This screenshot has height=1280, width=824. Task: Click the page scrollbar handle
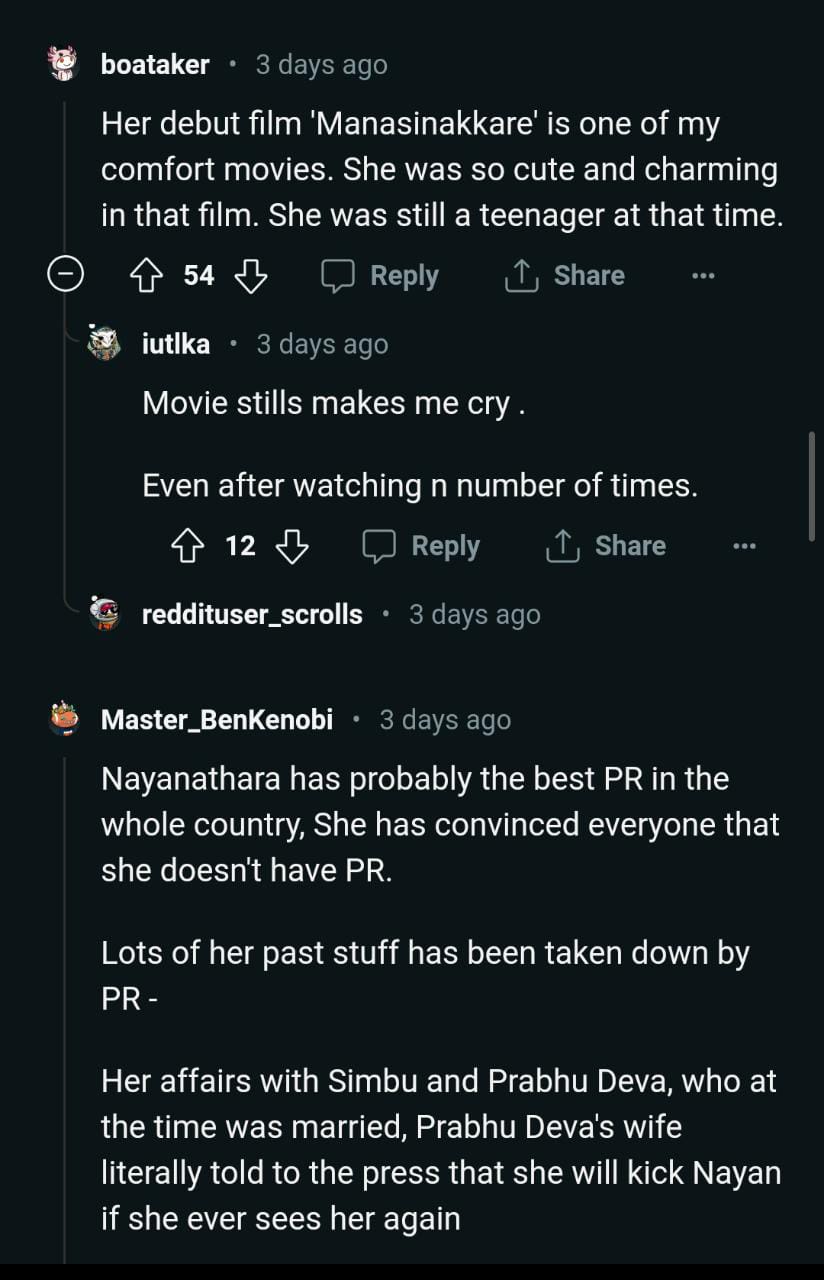coord(811,486)
